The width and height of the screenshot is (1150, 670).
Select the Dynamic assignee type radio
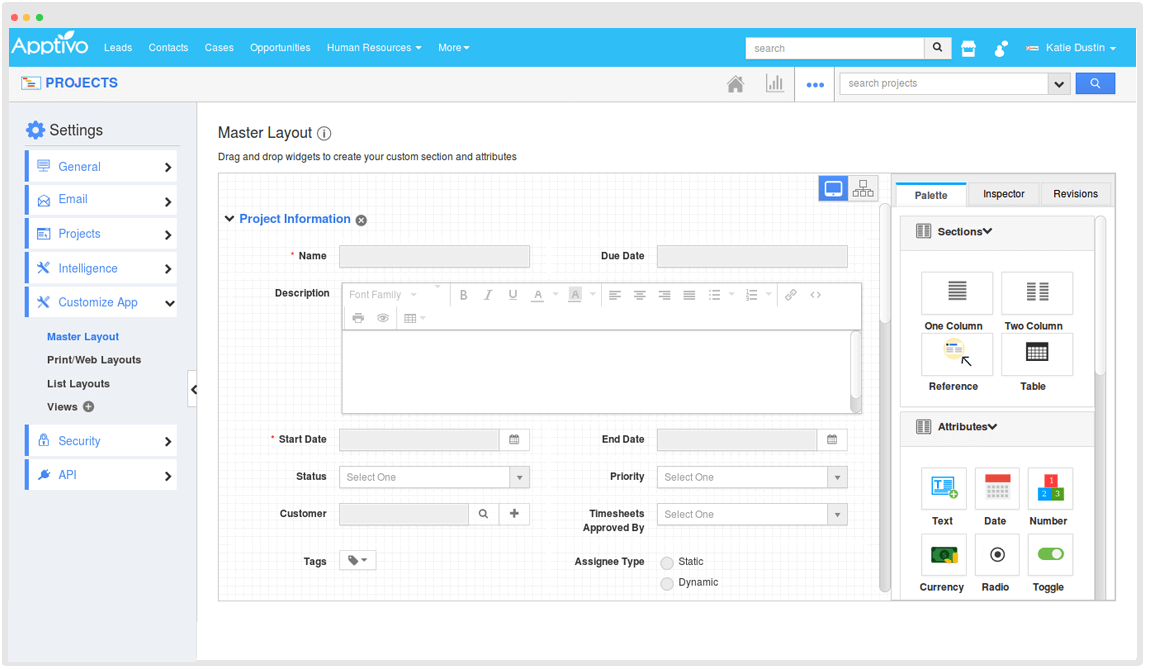click(667, 584)
